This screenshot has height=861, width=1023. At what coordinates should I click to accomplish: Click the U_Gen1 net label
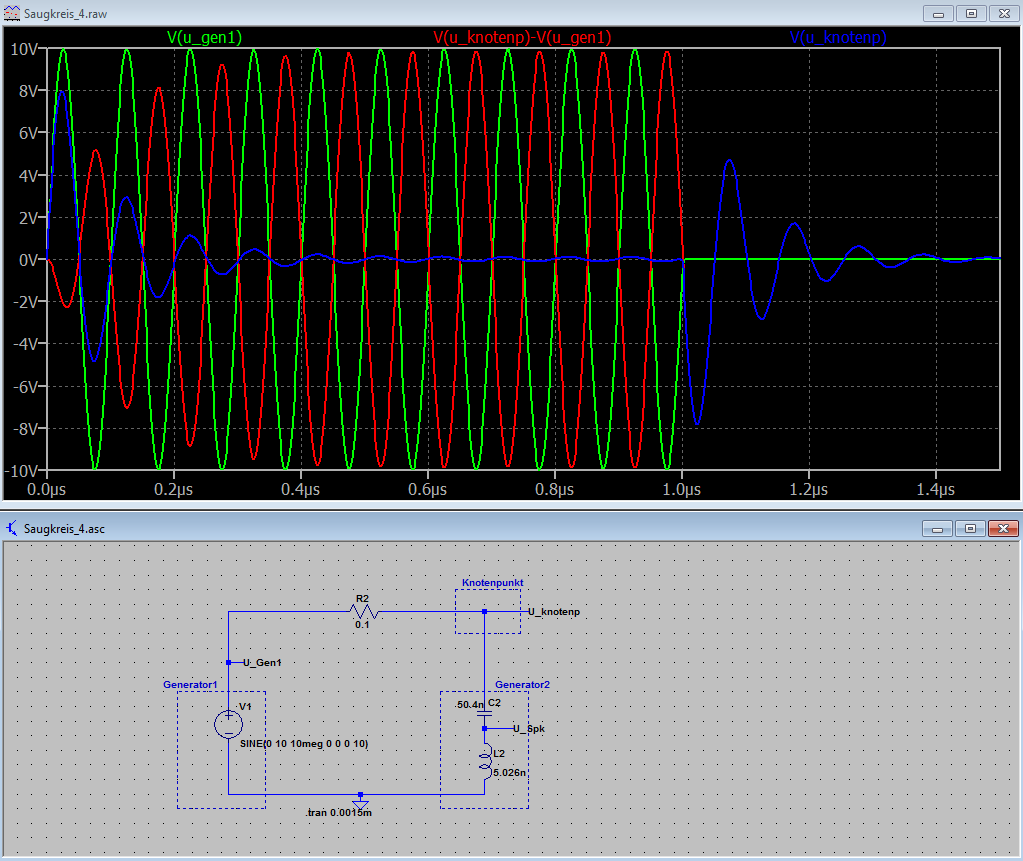click(262, 662)
